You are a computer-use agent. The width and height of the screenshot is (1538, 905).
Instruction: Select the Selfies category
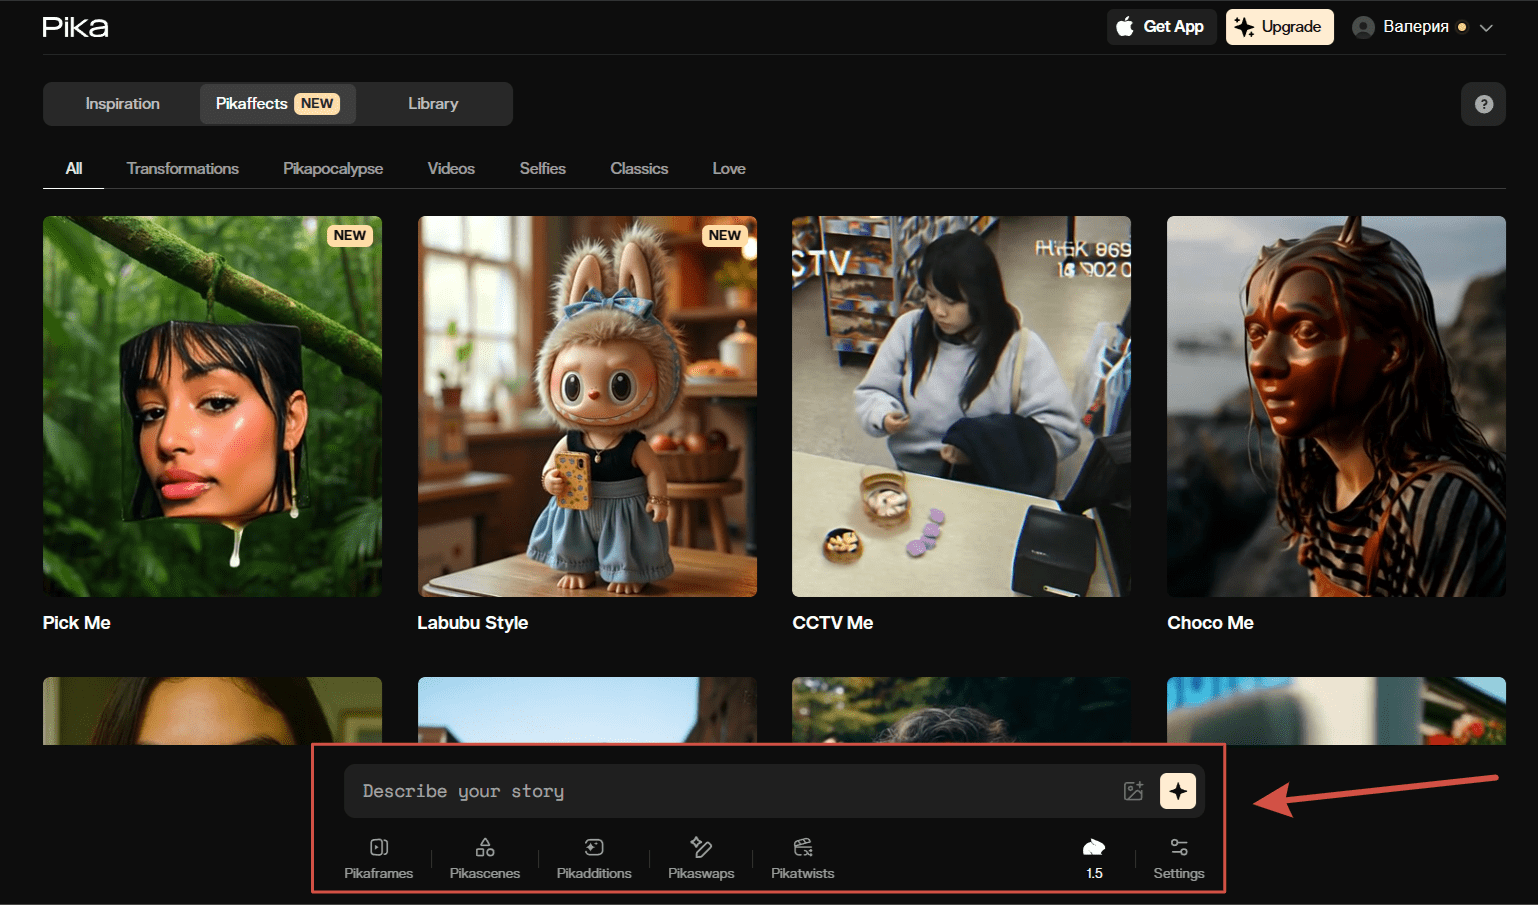[x=543, y=168]
